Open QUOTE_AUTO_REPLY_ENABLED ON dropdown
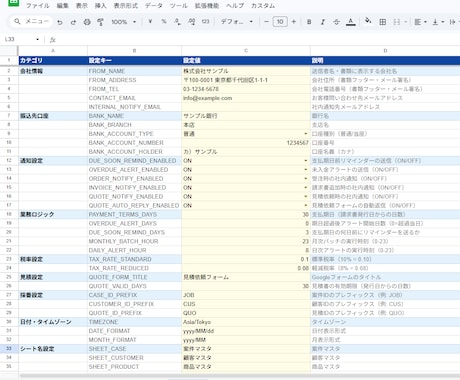This screenshot has height=380, width=460. [x=306, y=206]
